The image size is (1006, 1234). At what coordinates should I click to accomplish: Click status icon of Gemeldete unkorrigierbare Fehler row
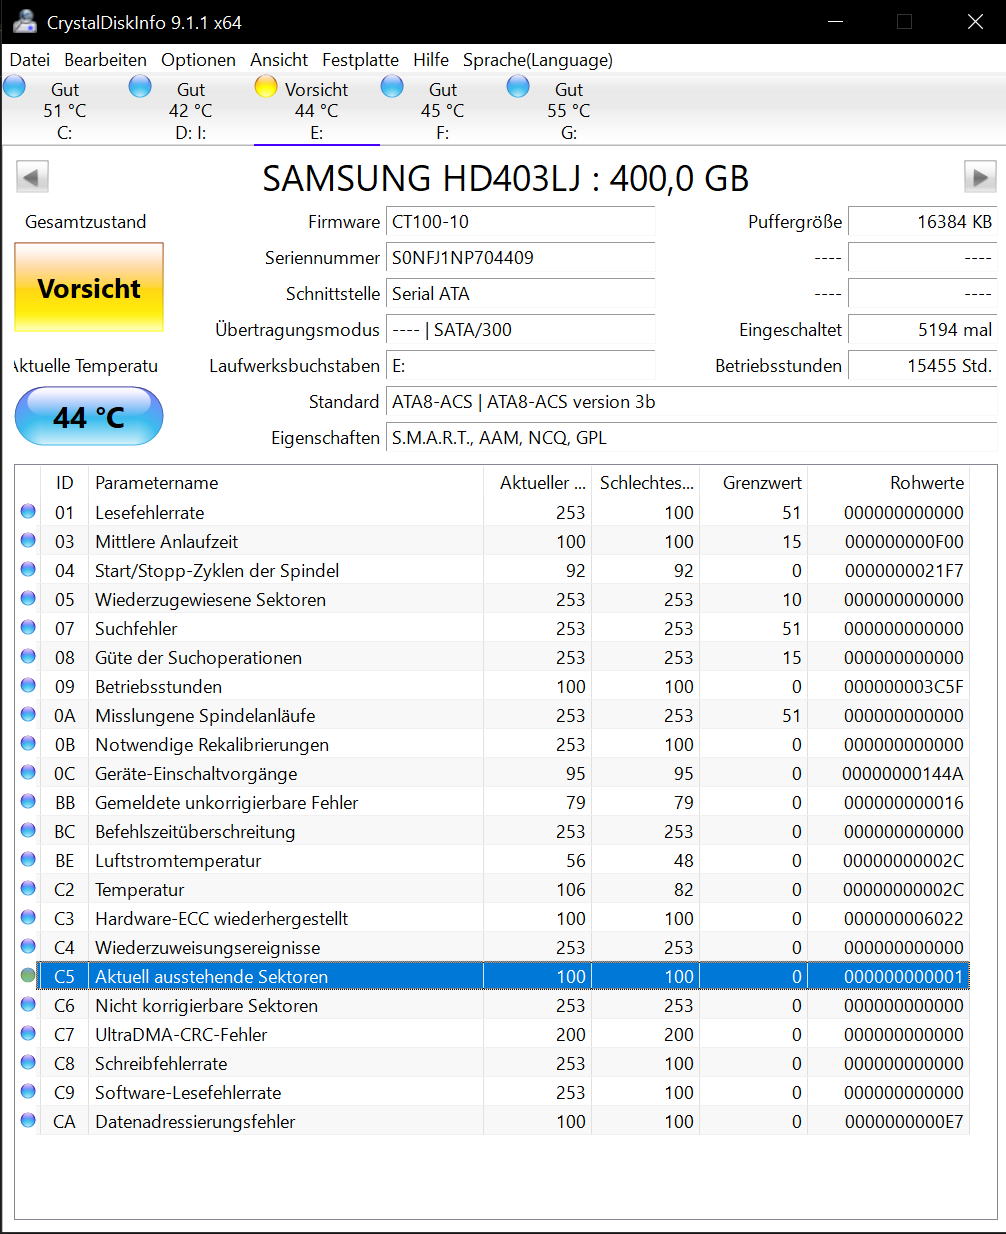(28, 802)
